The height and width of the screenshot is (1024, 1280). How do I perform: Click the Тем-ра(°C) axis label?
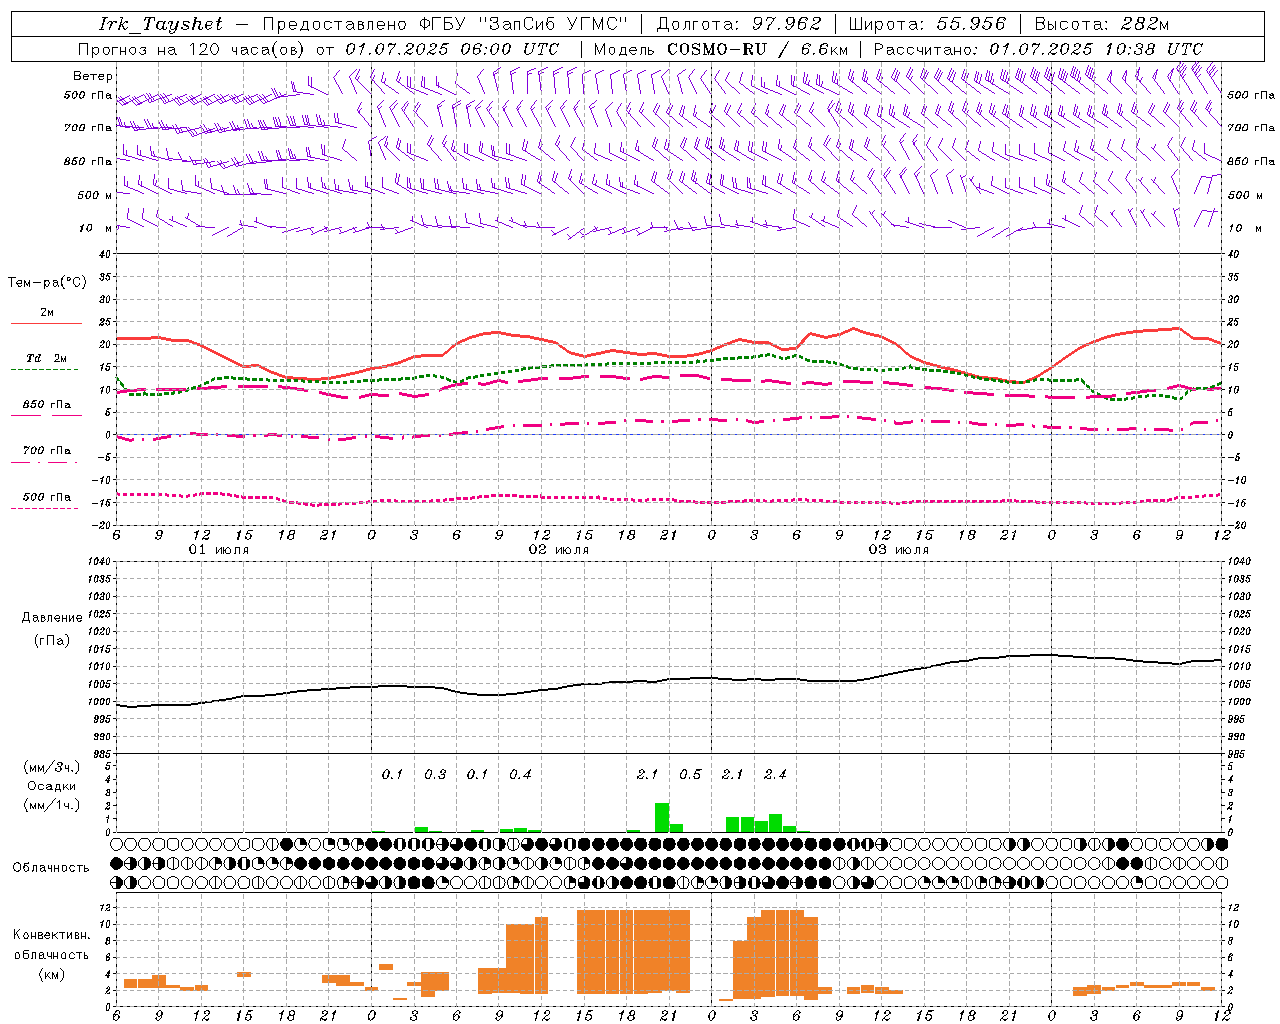click(x=47, y=283)
